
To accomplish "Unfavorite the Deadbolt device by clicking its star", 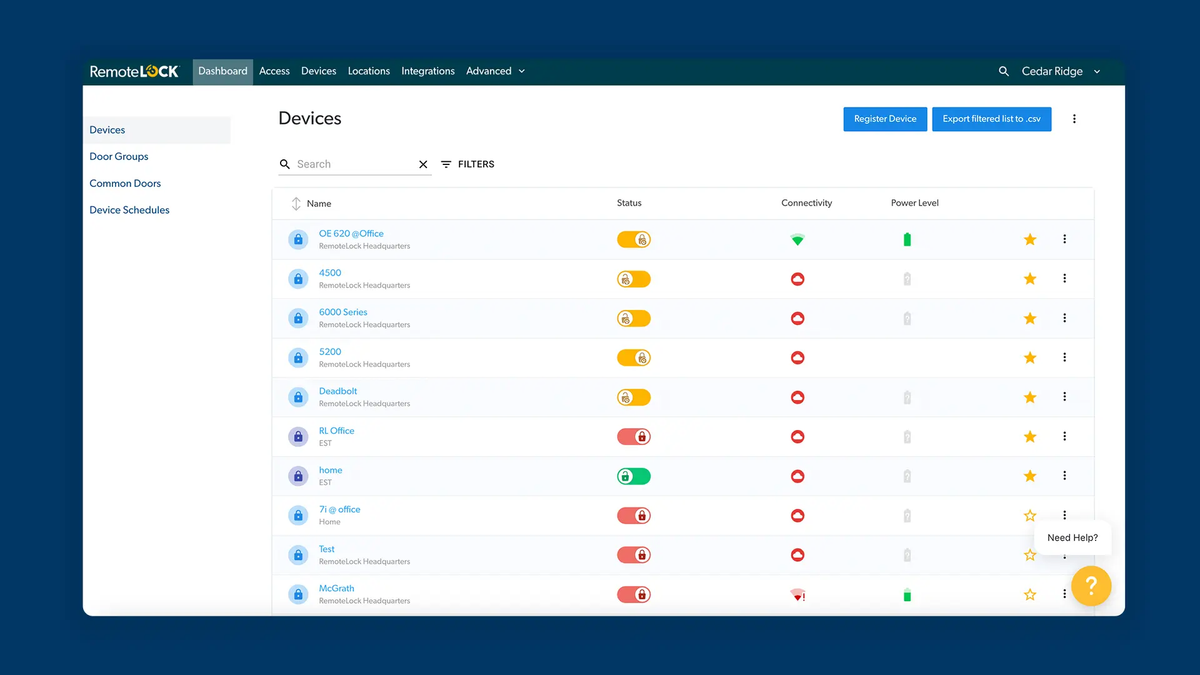I will (x=1030, y=397).
